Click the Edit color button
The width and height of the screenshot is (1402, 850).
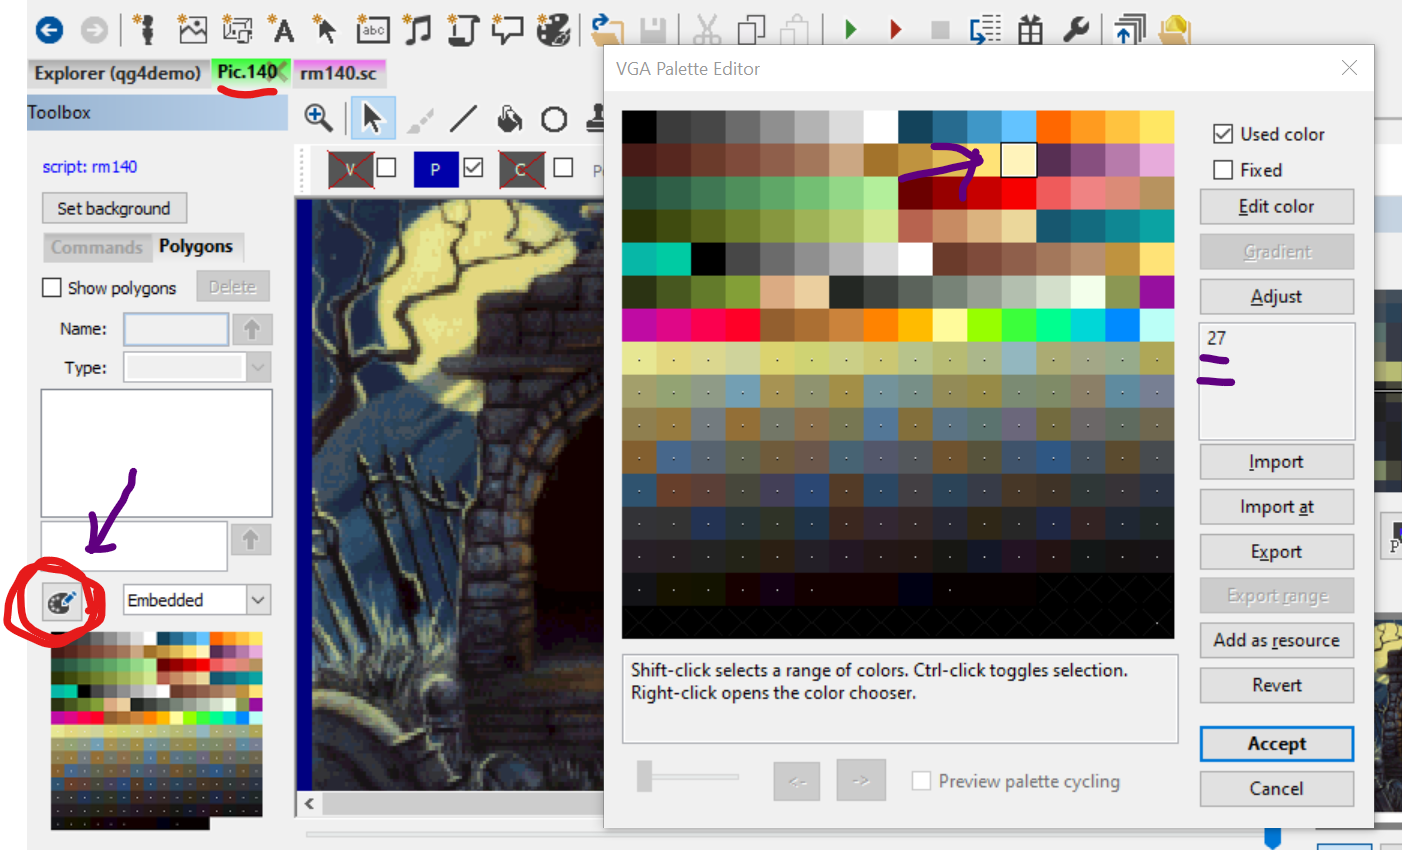[x=1277, y=207]
